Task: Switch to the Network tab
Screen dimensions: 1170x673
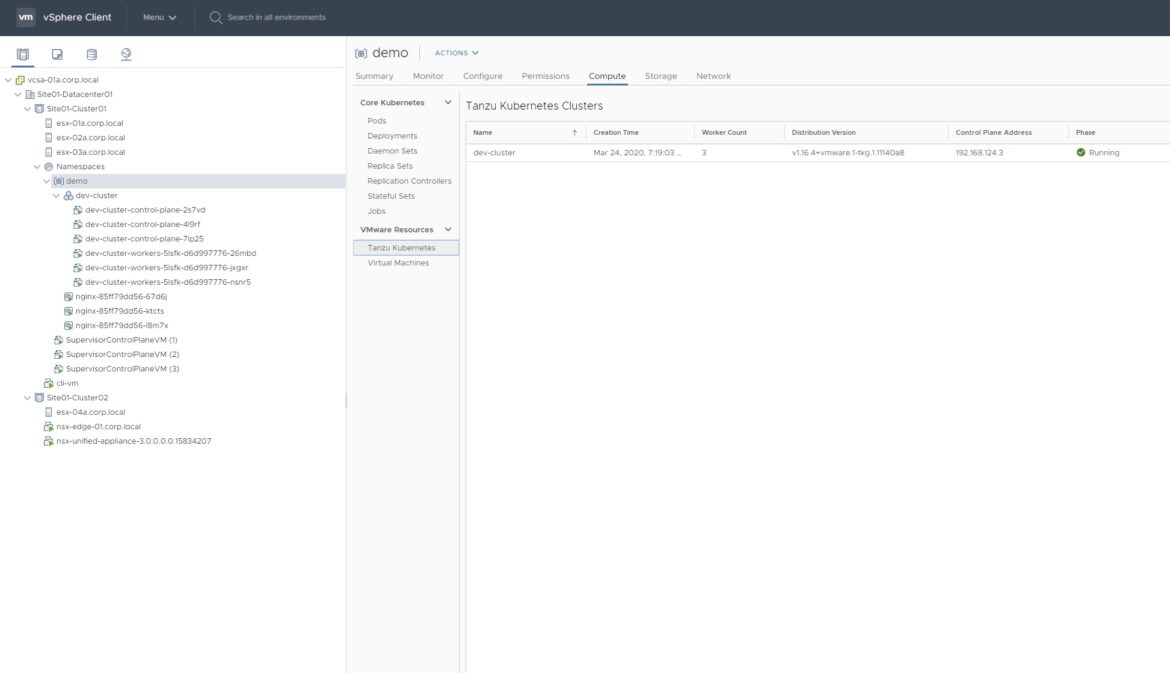Action: click(x=713, y=76)
